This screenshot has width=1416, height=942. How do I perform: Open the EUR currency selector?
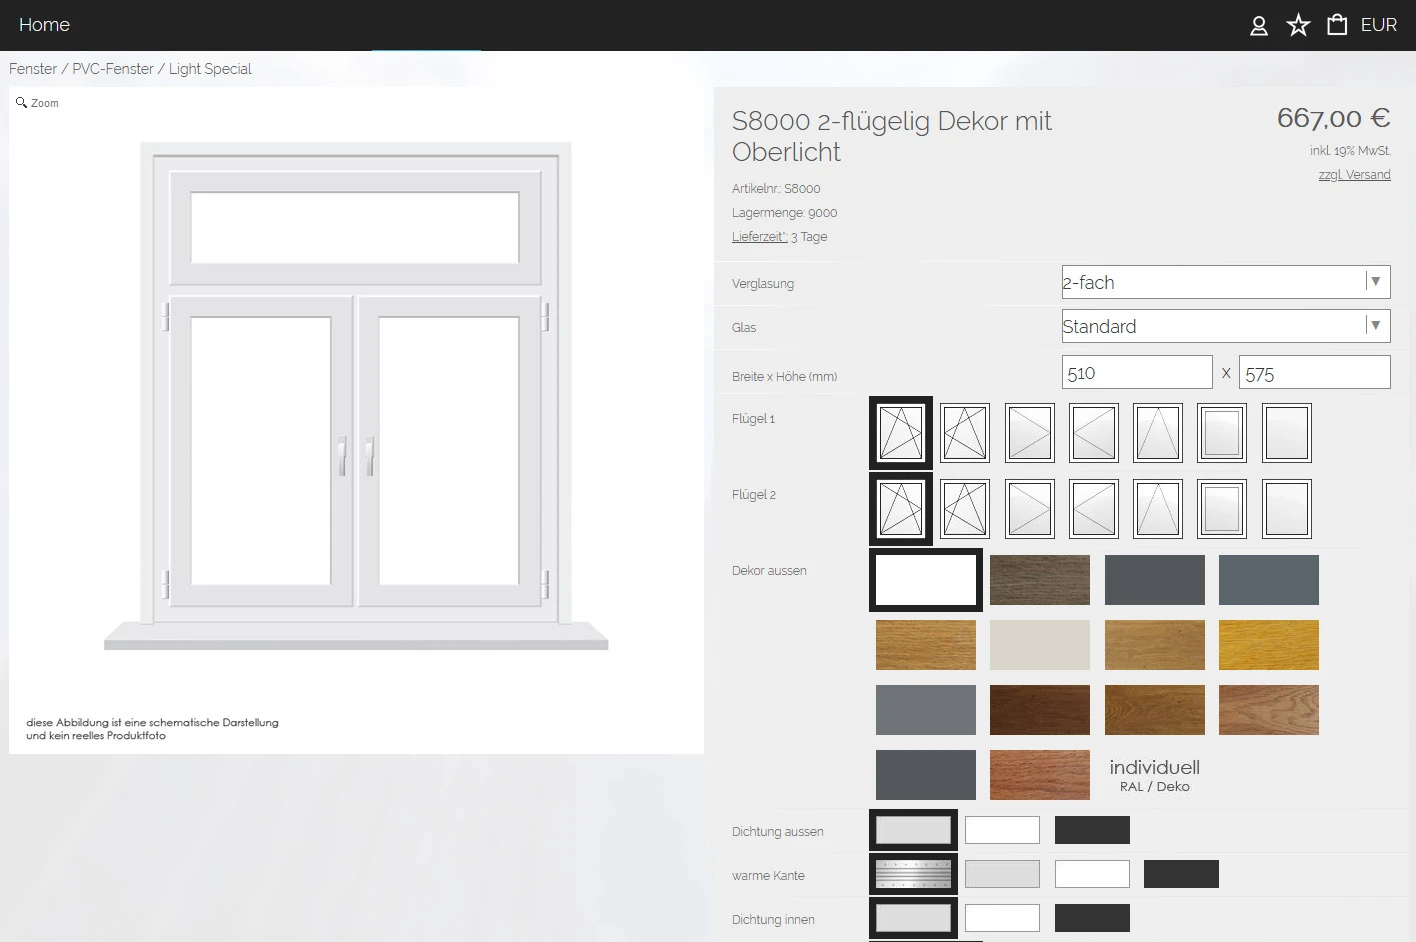(x=1378, y=25)
